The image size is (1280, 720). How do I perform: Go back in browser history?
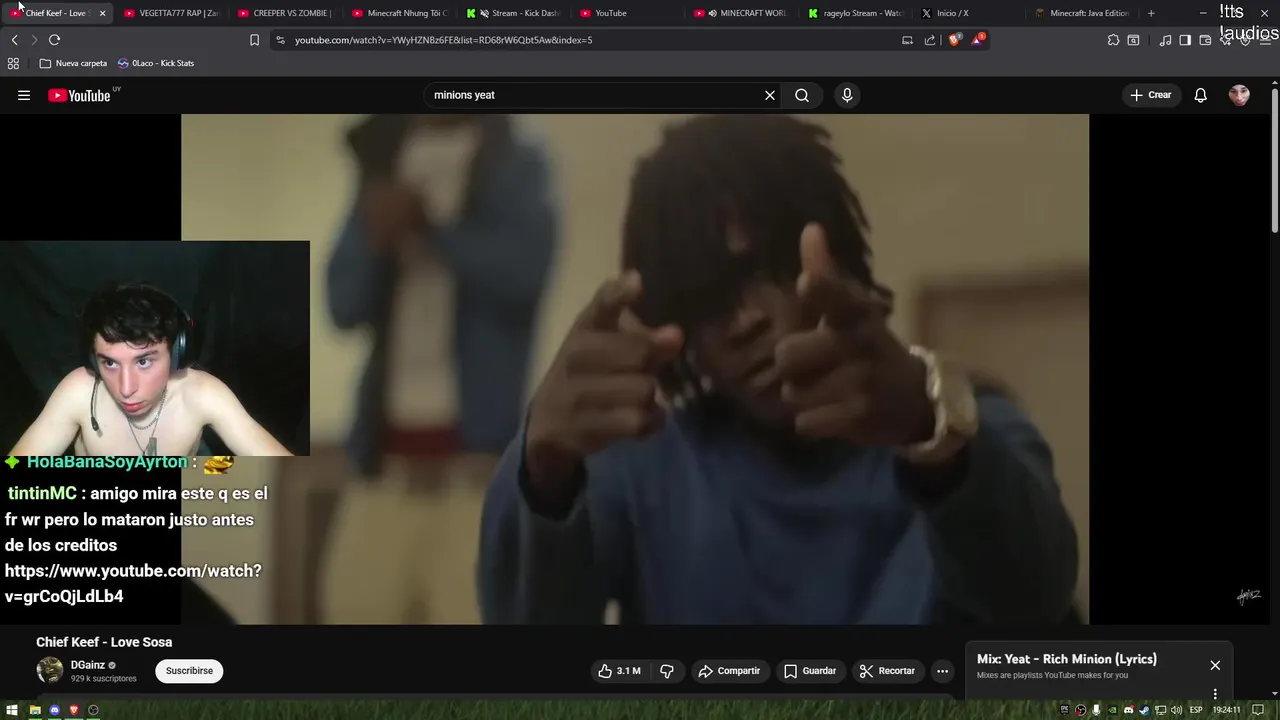pos(14,40)
